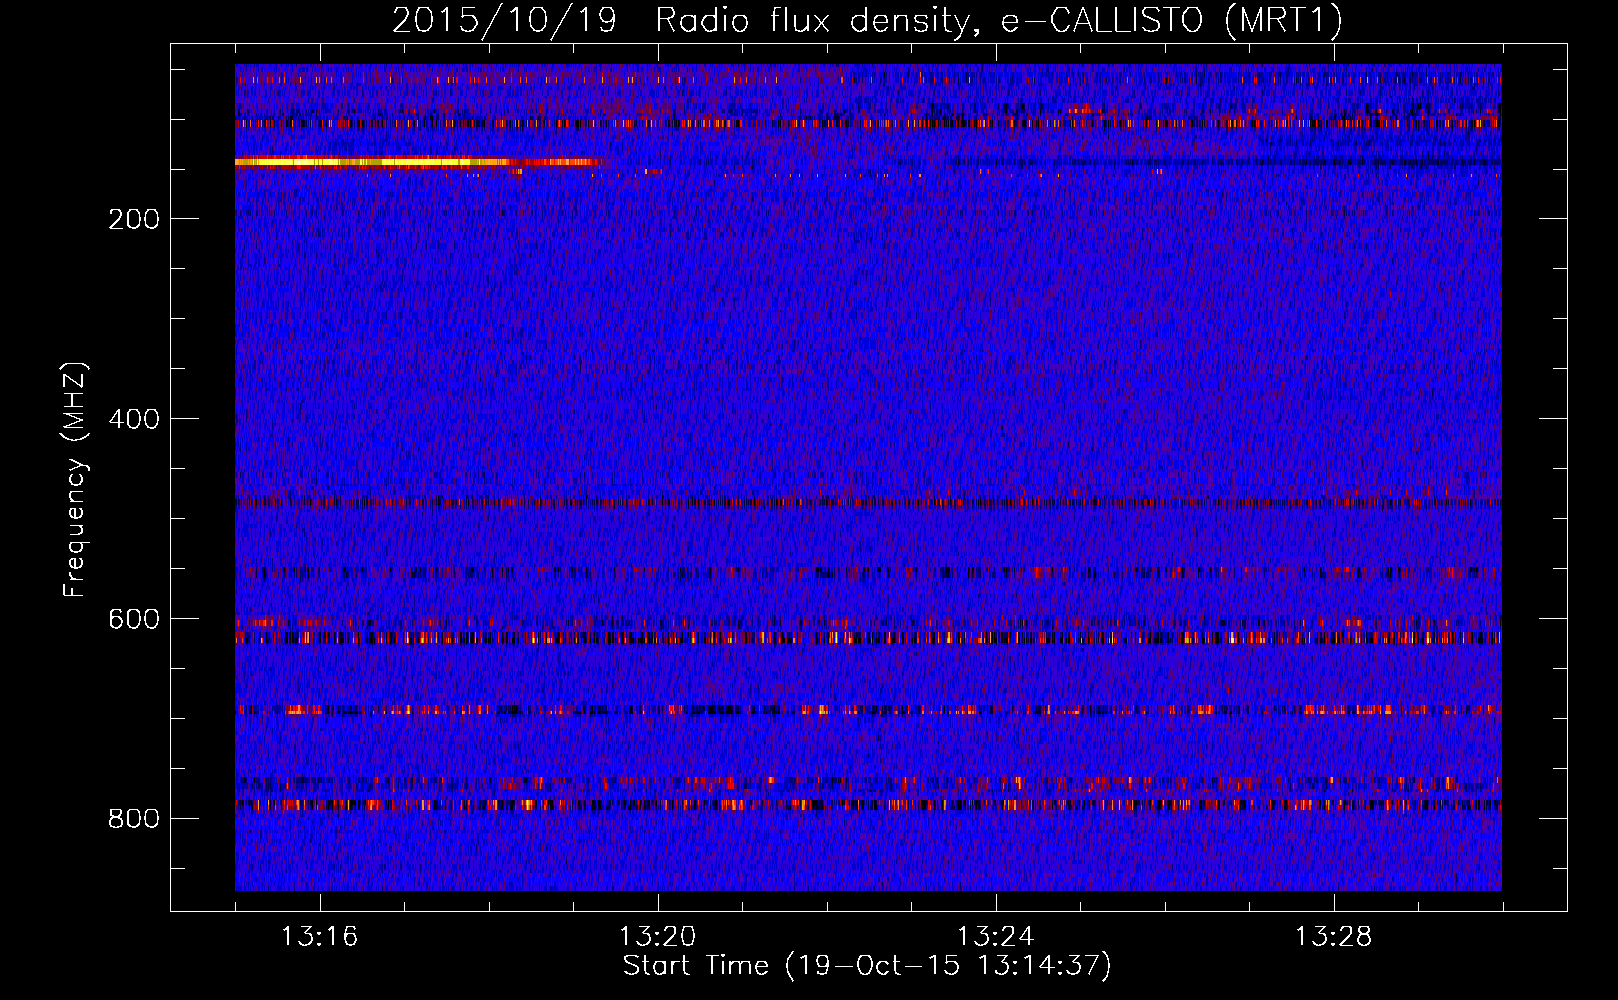This screenshot has height=1000, width=1618.
Task: Click the 13:24 time tick label
Action: [x=995, y=937]
